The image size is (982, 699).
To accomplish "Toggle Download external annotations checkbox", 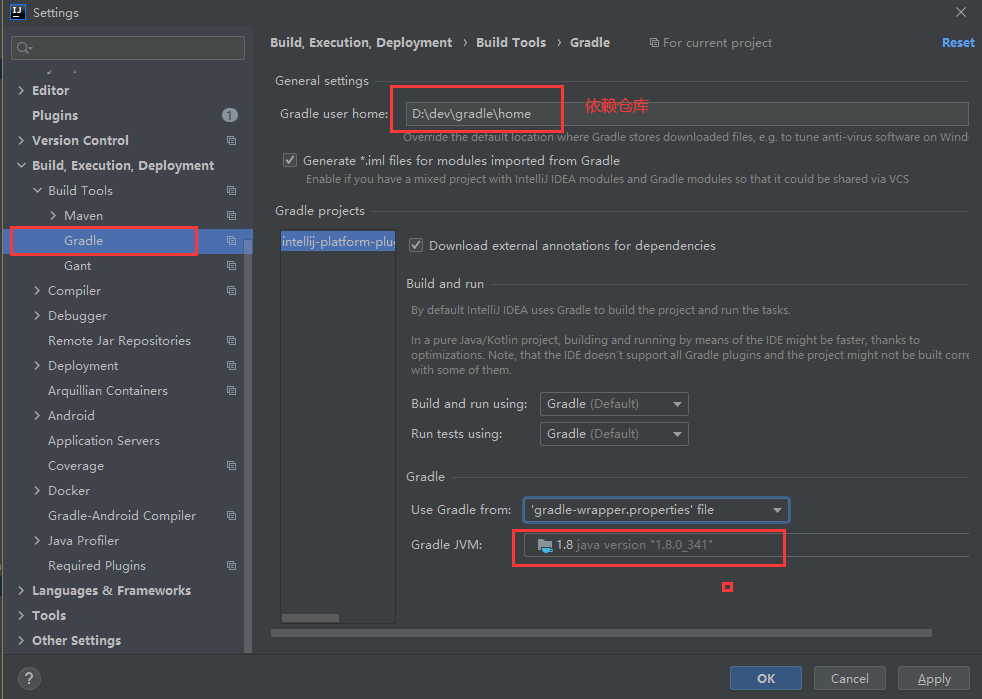I will coord(416,246).
